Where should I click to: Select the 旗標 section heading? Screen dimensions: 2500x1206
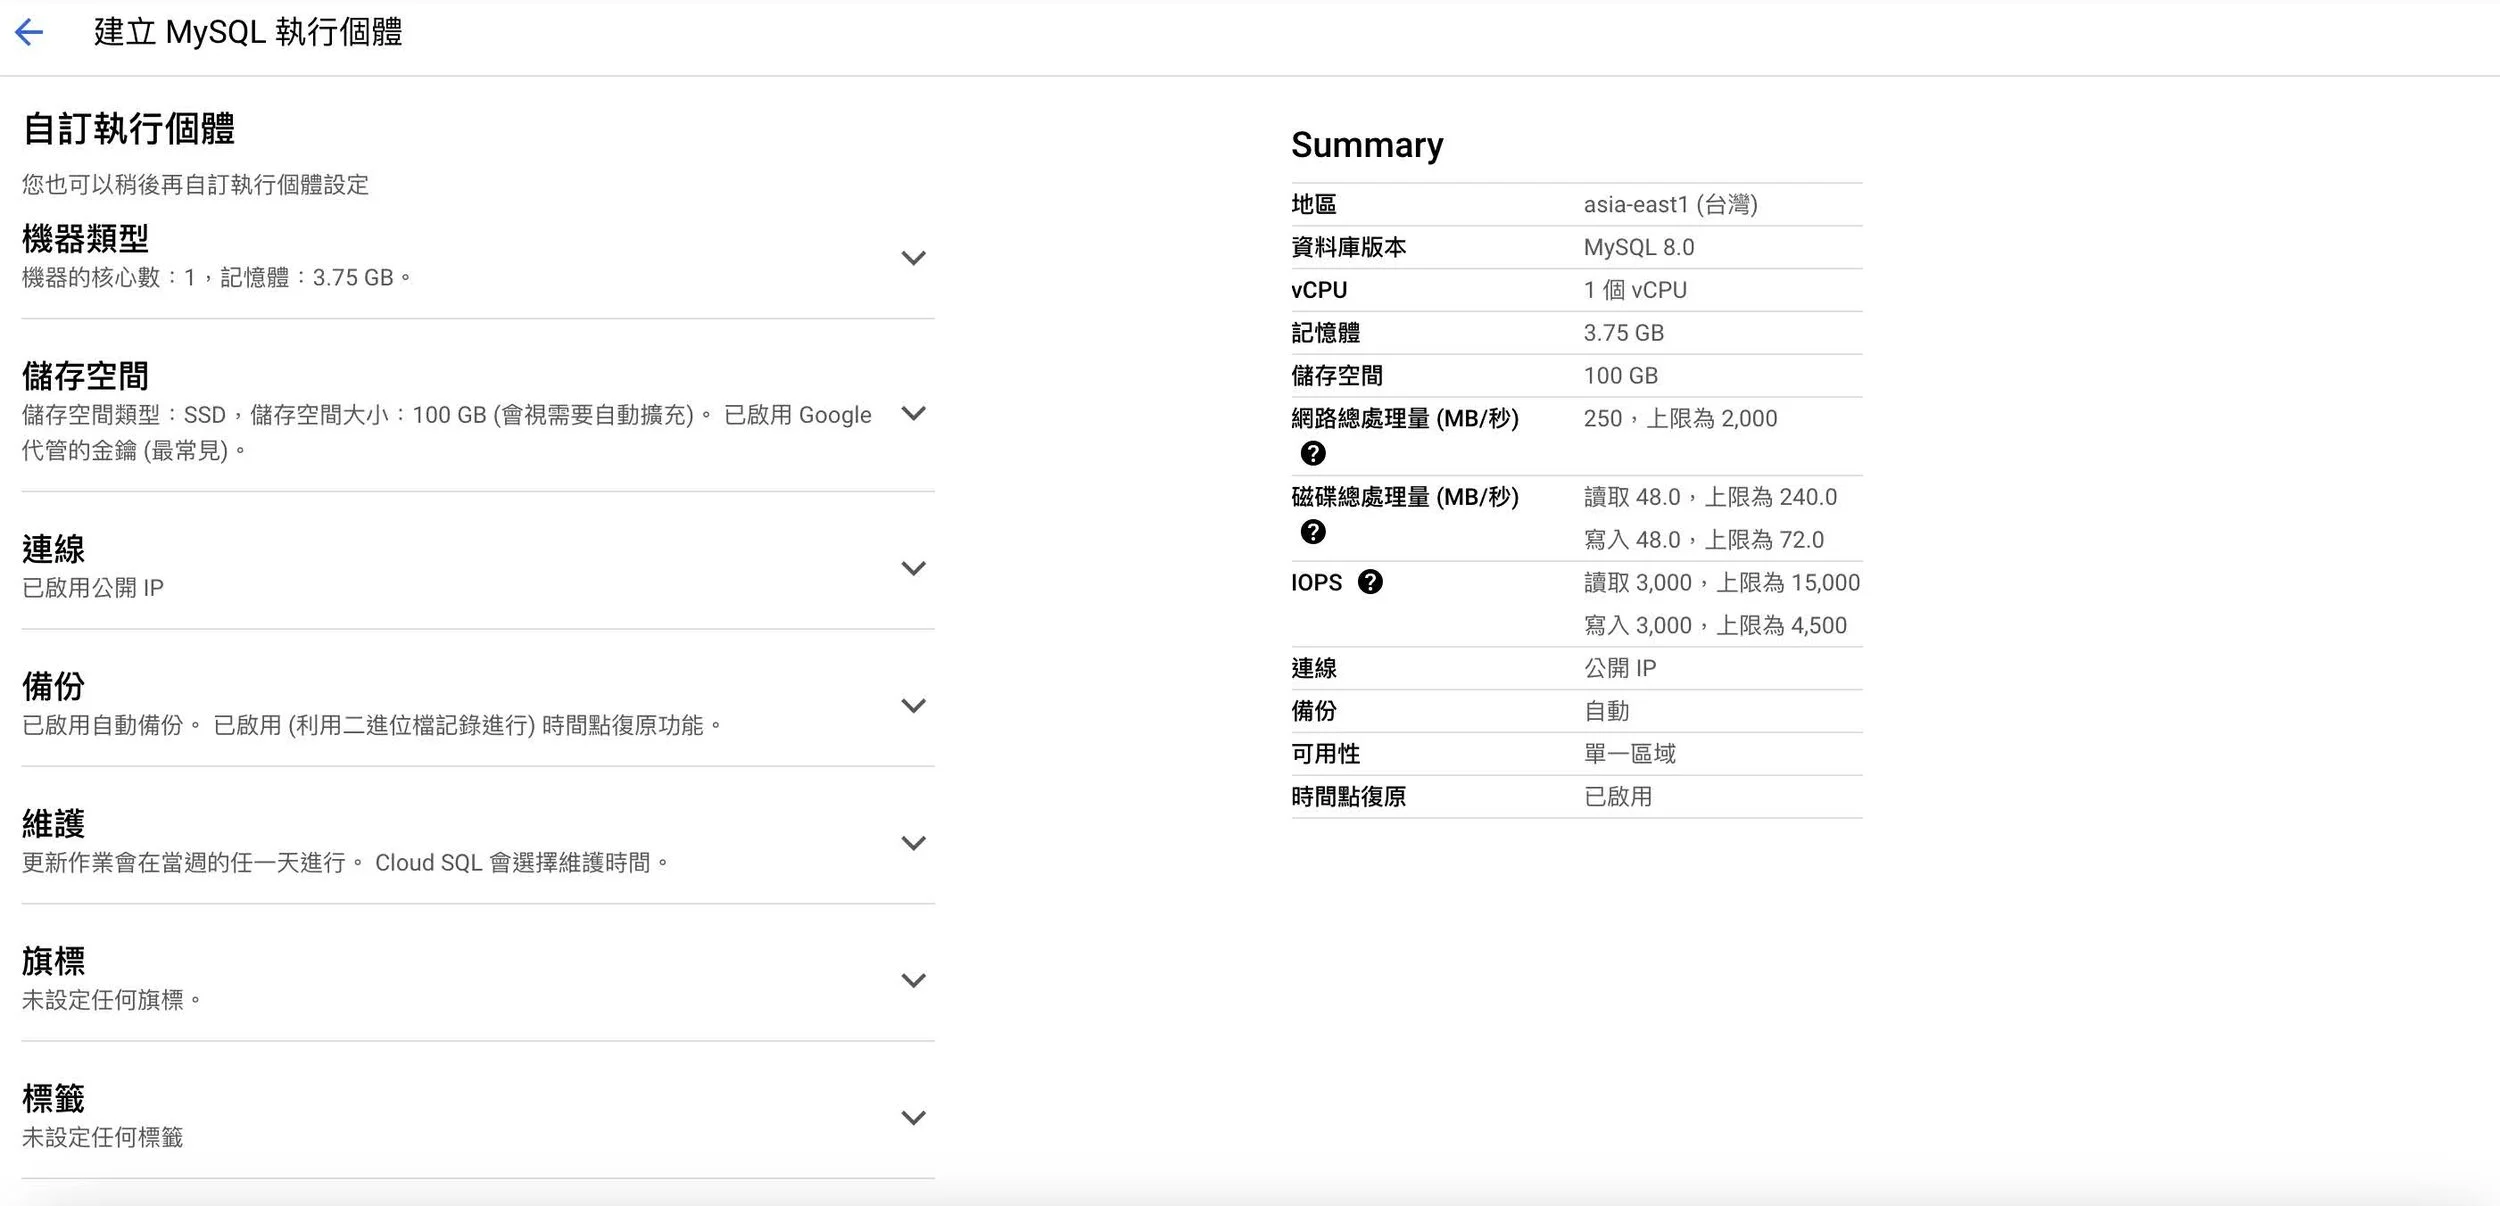coord(53,961)
